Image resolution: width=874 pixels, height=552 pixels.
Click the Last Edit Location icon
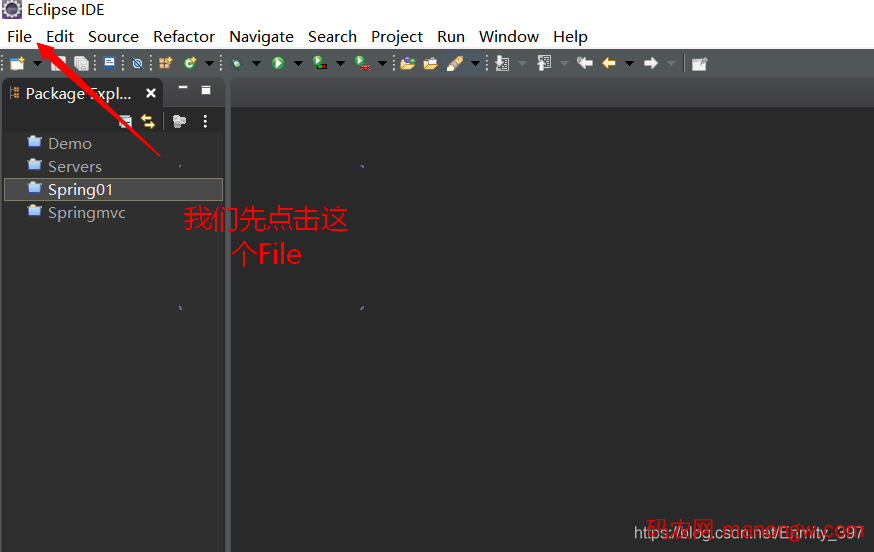[x=585, y=63]
